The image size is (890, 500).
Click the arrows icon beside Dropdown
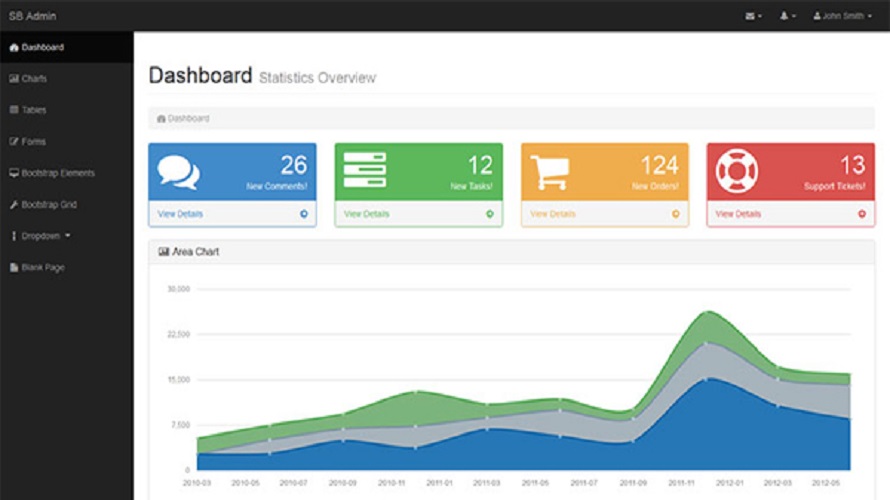[x=14, y=236]
